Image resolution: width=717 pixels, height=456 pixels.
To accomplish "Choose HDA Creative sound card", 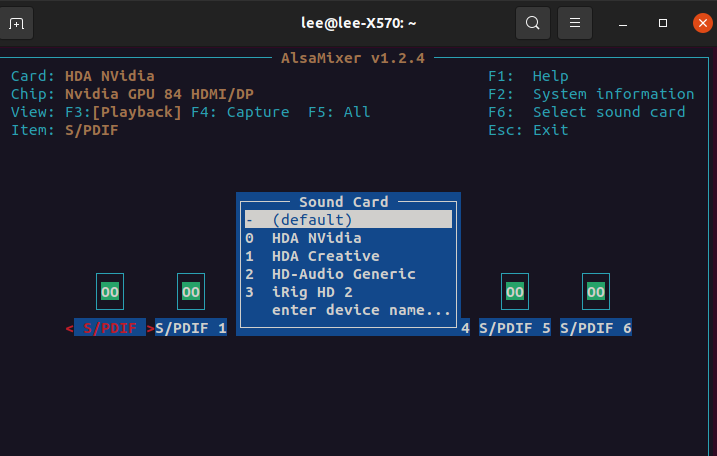I will click(348, 256).
